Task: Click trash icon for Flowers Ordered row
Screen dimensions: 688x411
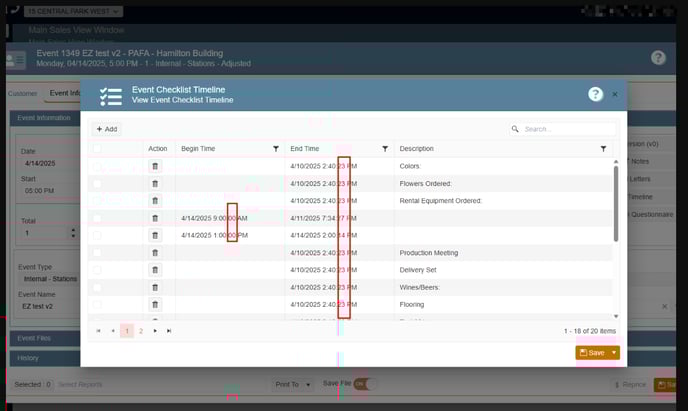Action: pyautogui.click(x=155, y=183)
